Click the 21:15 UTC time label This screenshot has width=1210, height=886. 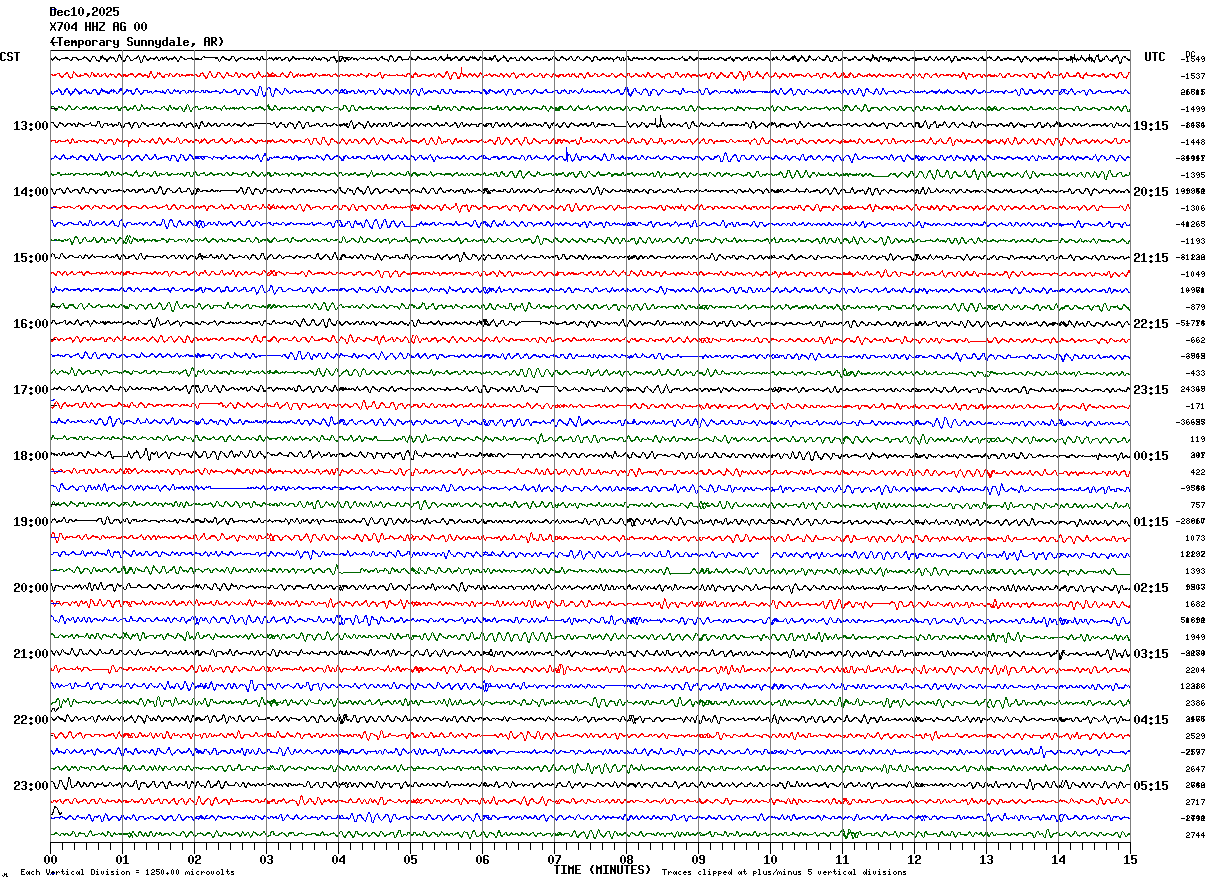[x=1151, y=258]
